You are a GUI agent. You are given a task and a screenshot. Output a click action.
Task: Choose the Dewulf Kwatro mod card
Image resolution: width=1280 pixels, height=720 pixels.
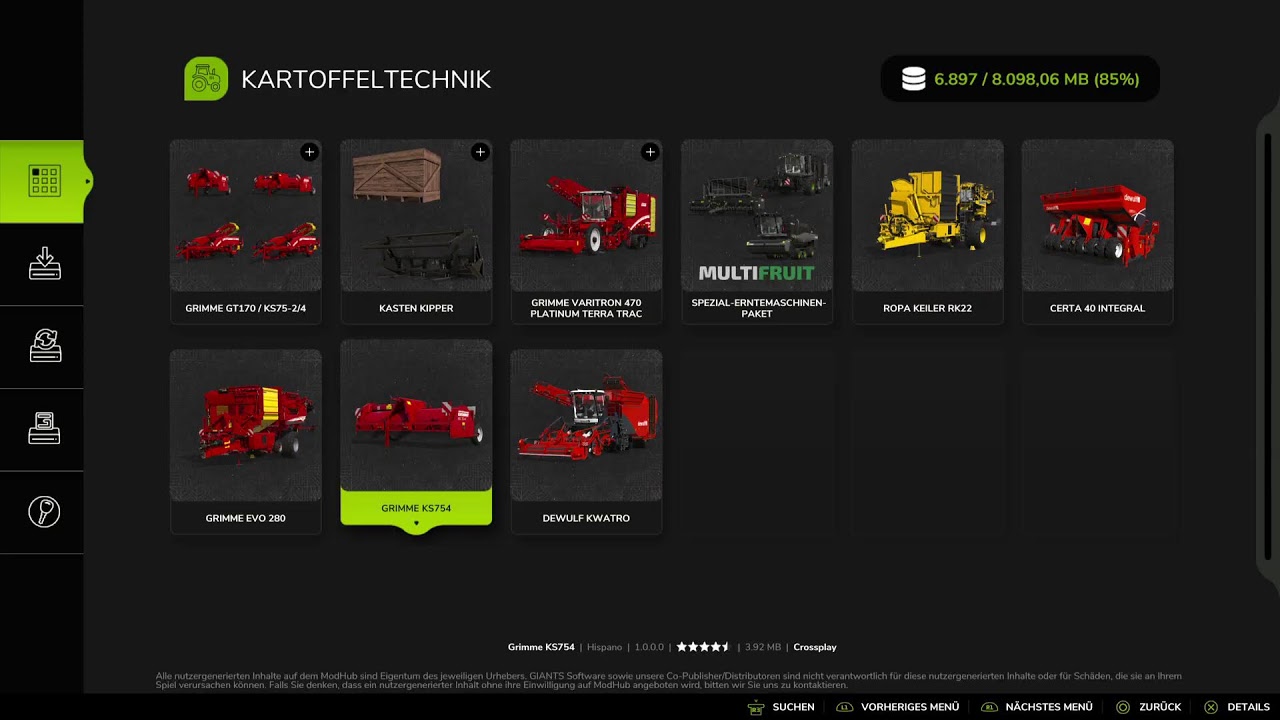coord(586,442)
